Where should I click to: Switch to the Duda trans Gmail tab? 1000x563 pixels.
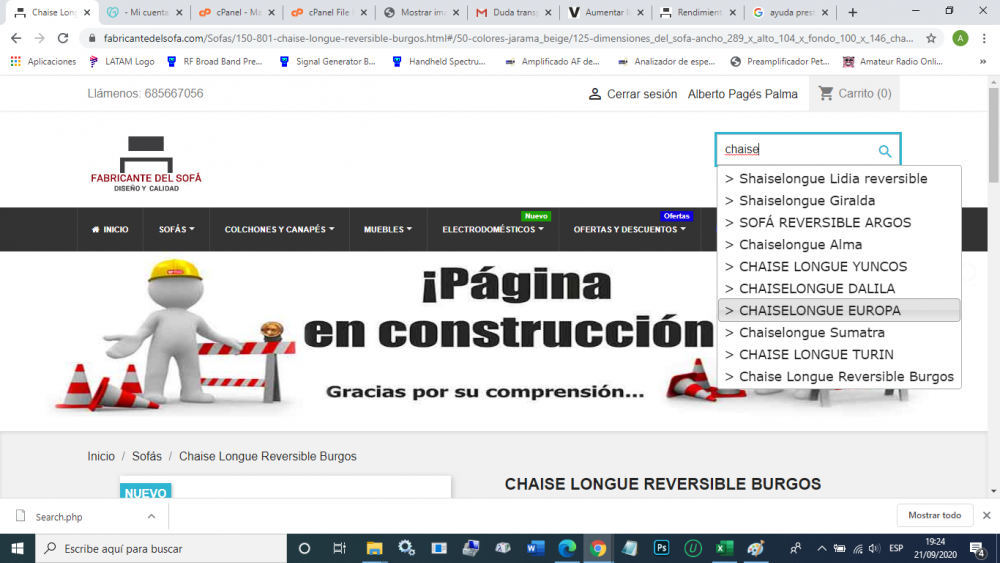[x=513, y=12]
